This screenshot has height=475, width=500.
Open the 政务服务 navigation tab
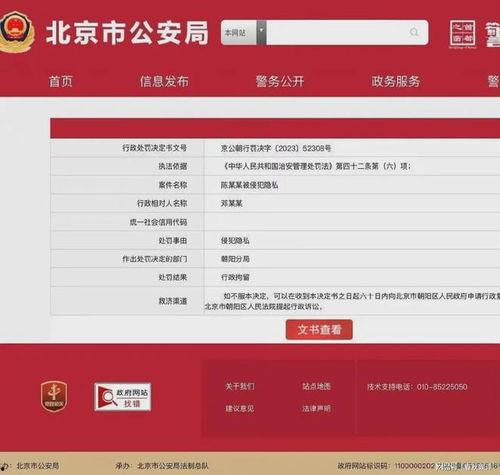pyautogui.click(x=396, y=81)
